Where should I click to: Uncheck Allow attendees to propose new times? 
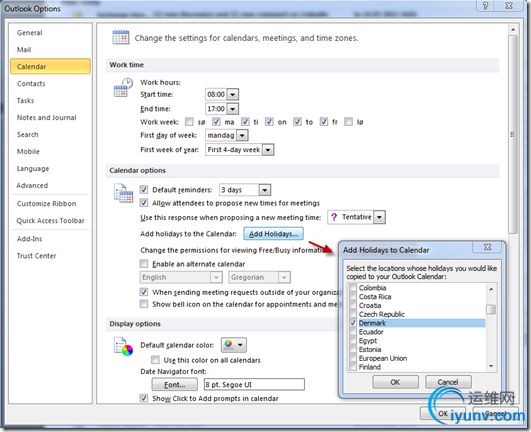click(144, 203)
